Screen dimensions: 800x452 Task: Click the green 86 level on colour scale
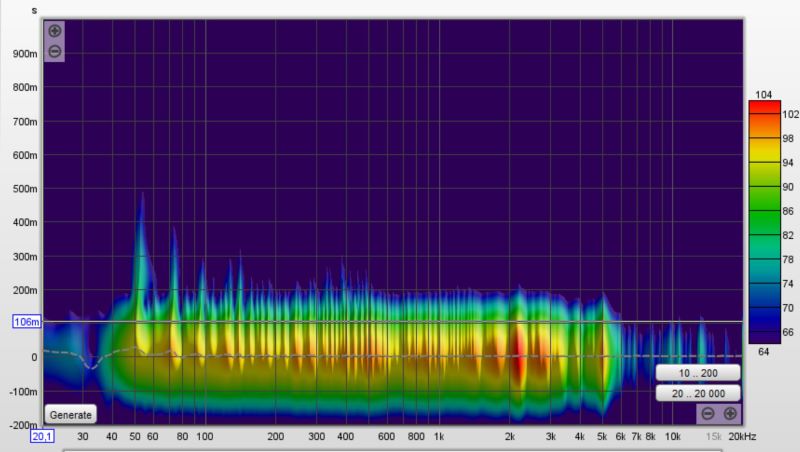click(764, 211)
